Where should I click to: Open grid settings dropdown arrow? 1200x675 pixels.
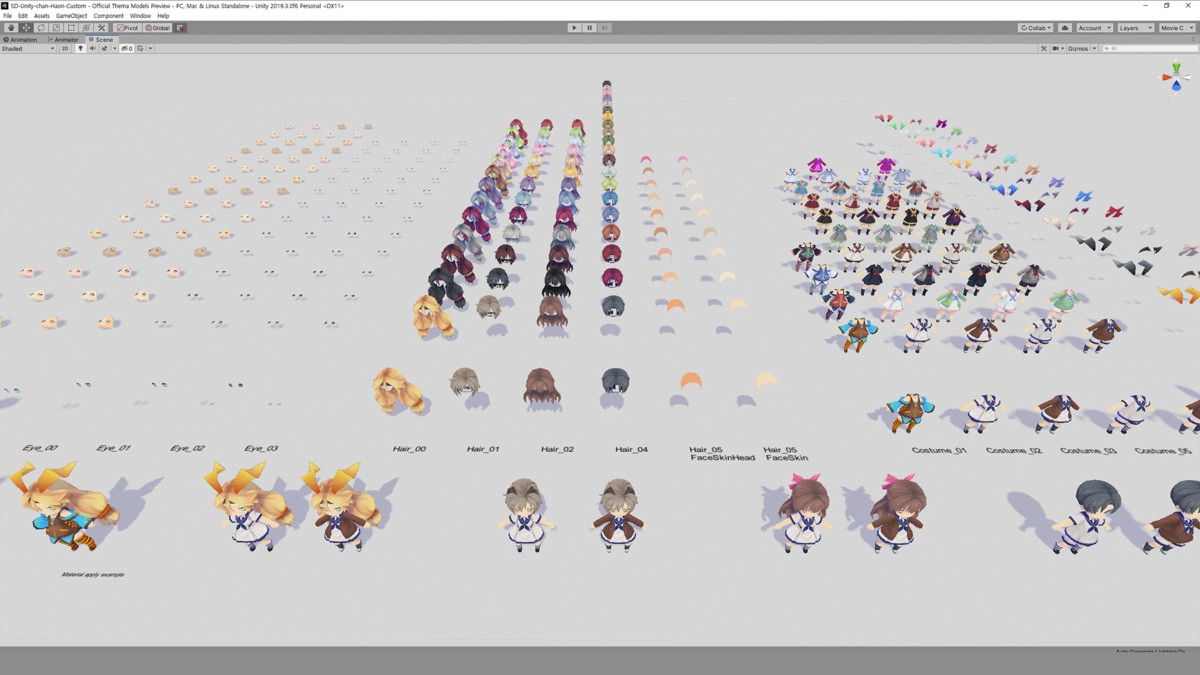(150, 48)
